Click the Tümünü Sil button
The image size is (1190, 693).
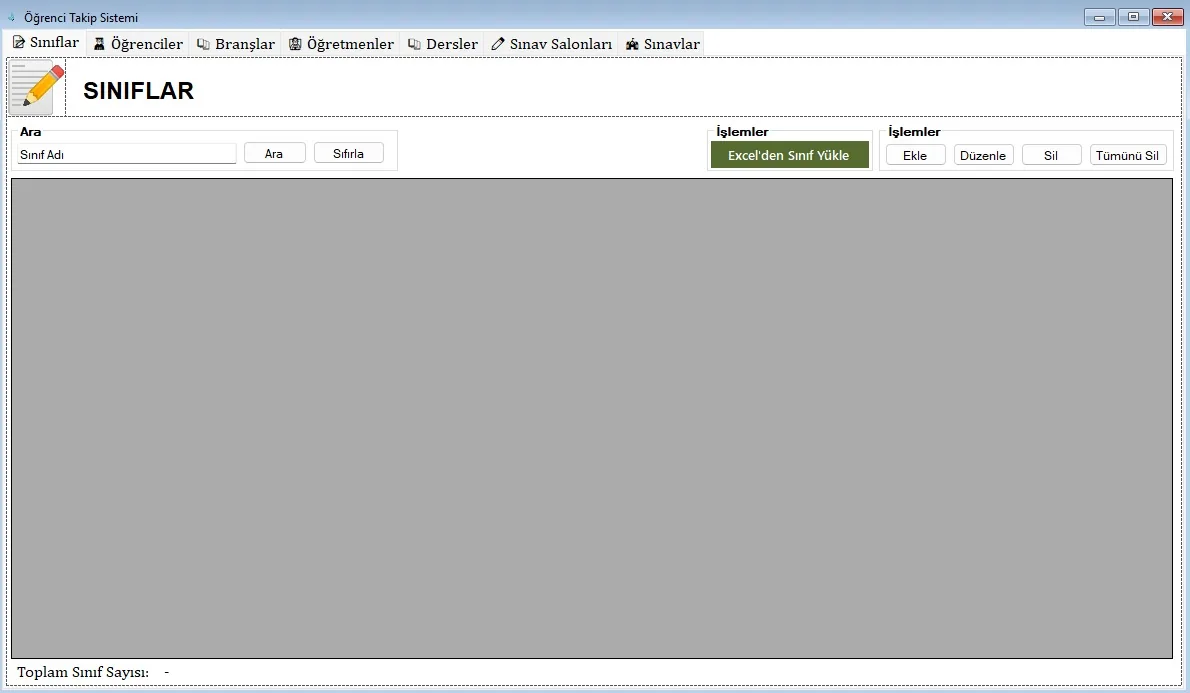[x=1127, y=155]
